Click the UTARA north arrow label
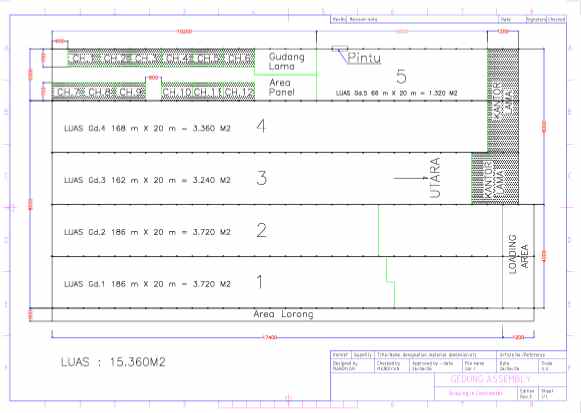The image size is (581, 413). tap(435, 177)
